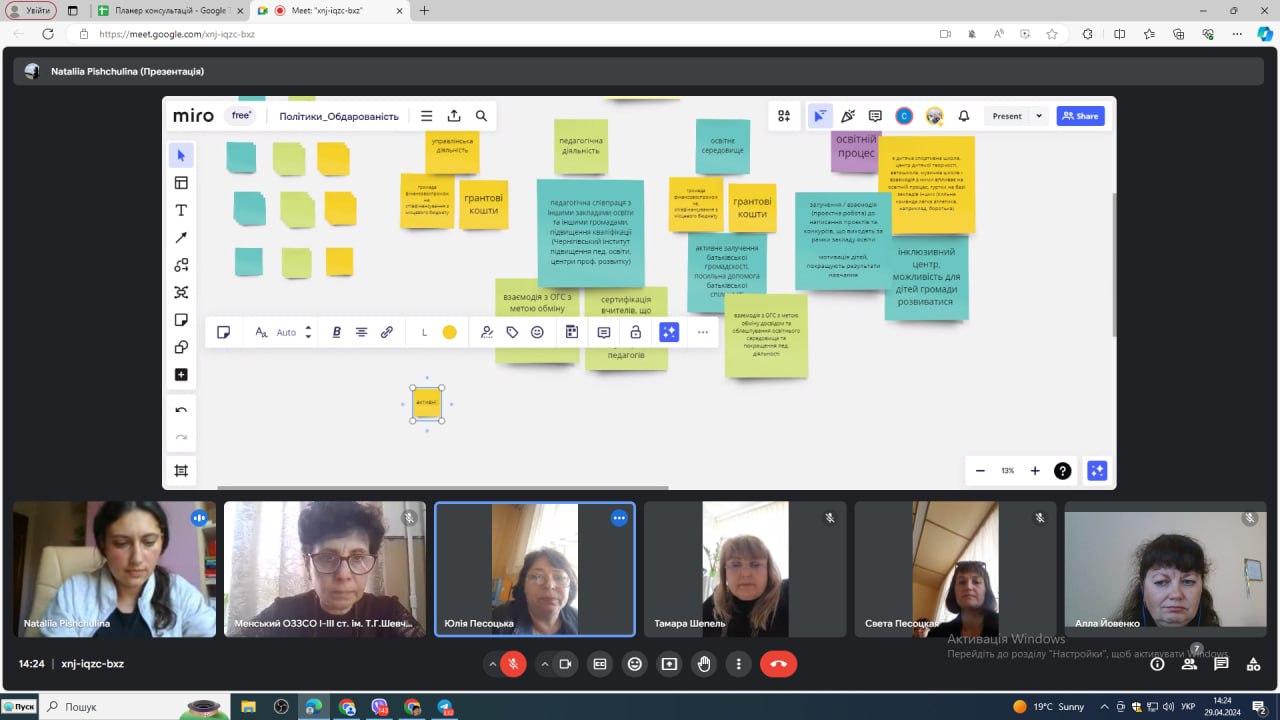
Task: Expand audio settings arrow next to microphone
Action: click(x=492, y=663)
